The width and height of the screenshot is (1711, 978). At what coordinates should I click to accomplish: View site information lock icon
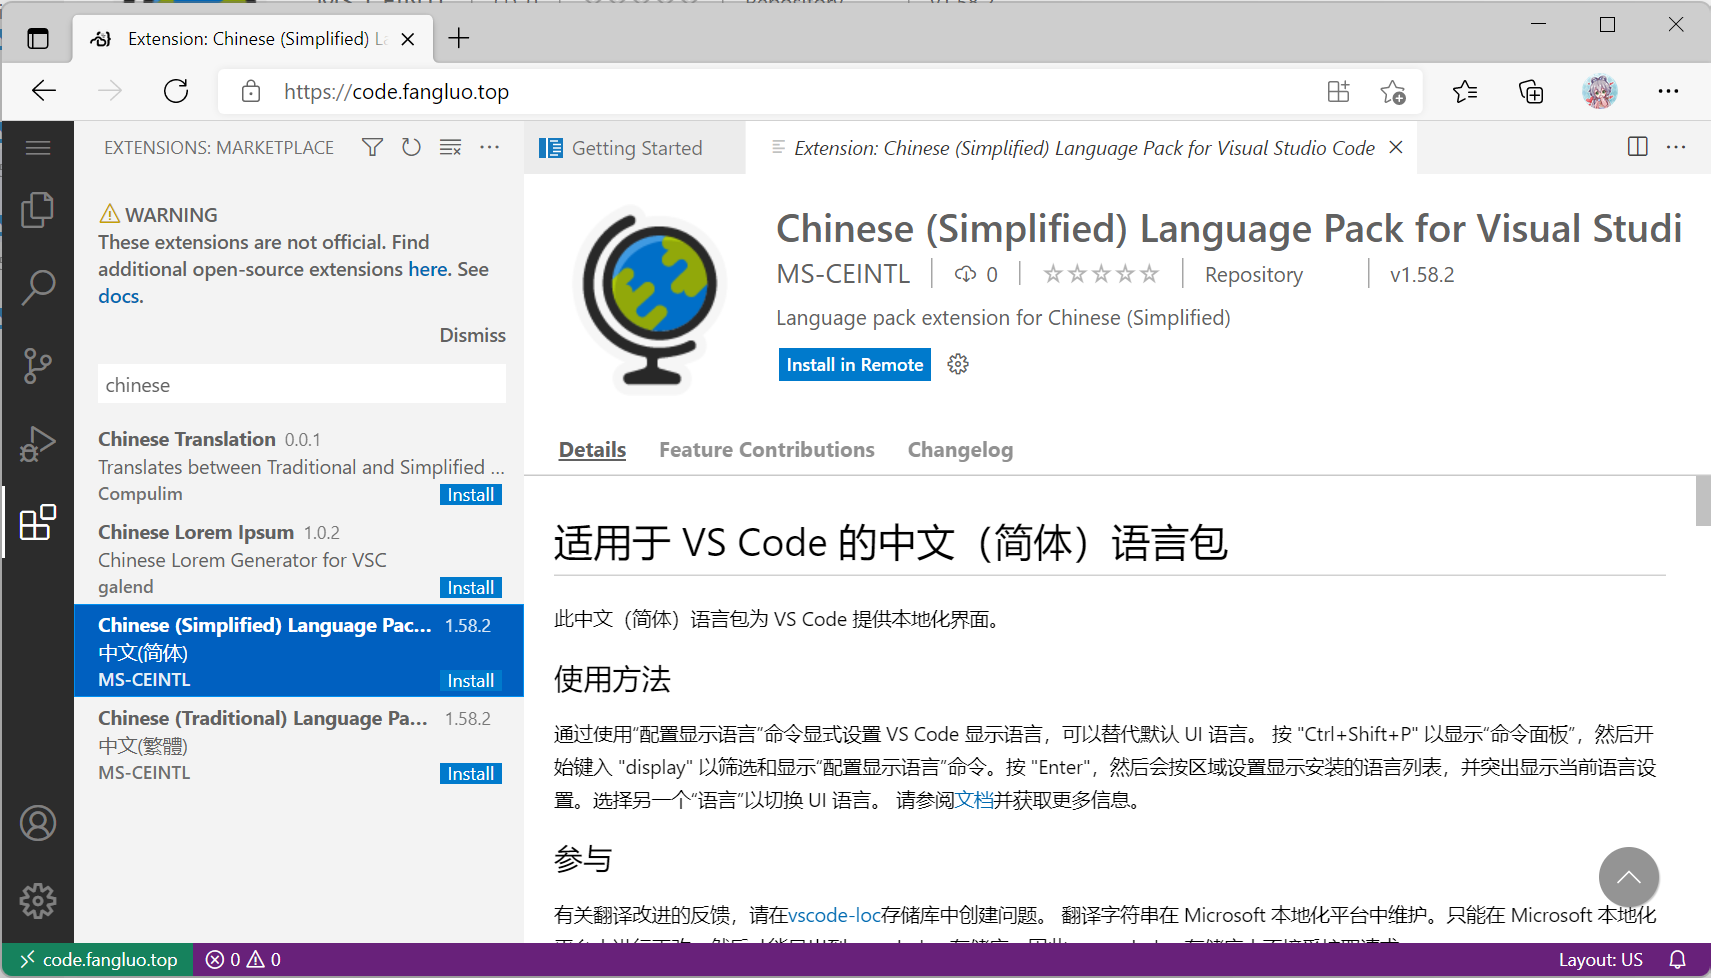[x=251, y=91]
